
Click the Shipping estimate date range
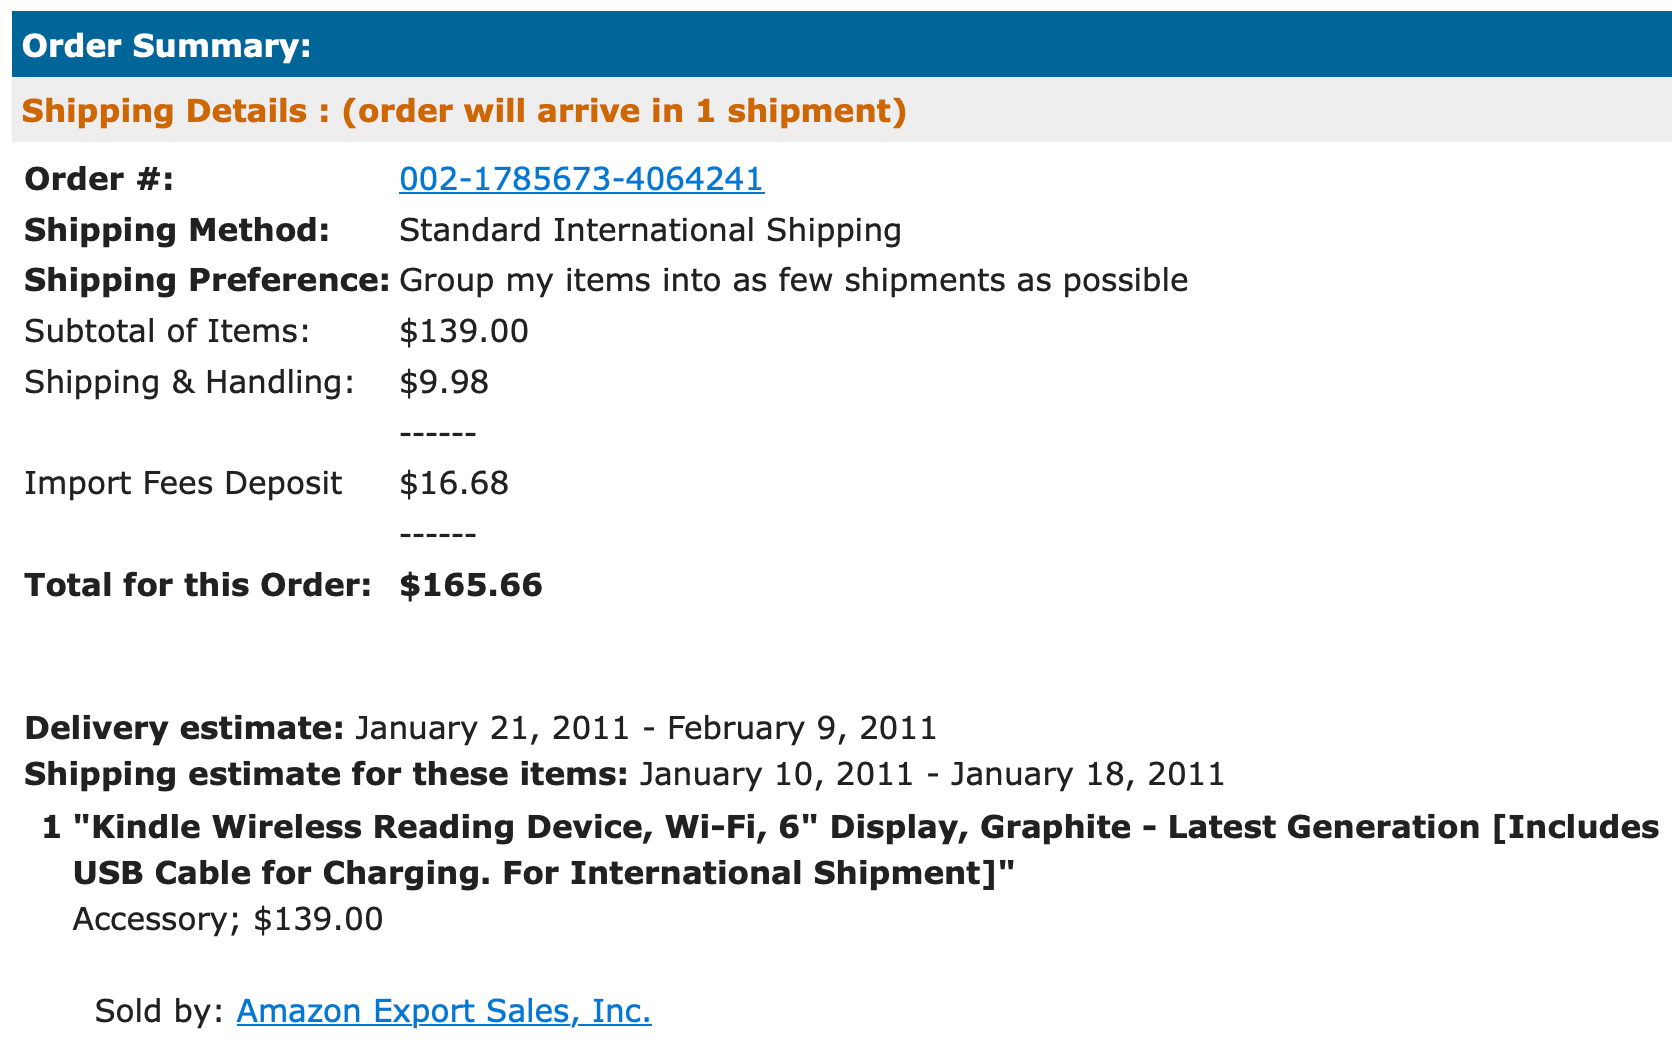pos(931,774)
